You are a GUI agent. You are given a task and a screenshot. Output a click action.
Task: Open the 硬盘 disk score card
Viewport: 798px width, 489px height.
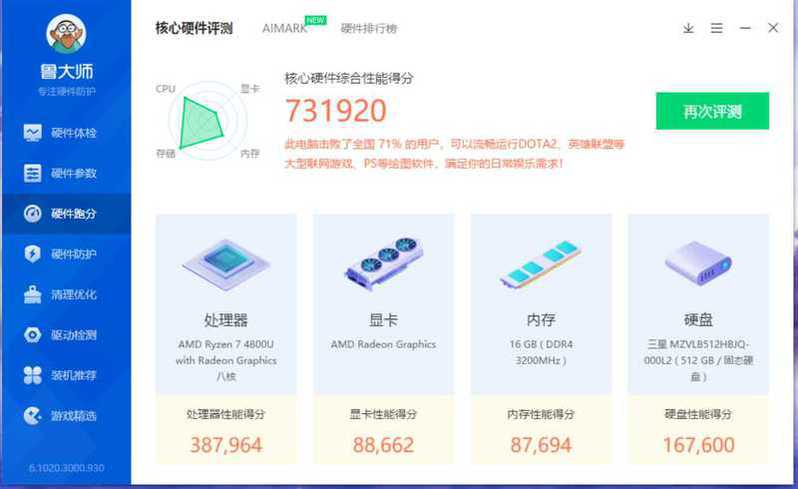click(698, 339)
